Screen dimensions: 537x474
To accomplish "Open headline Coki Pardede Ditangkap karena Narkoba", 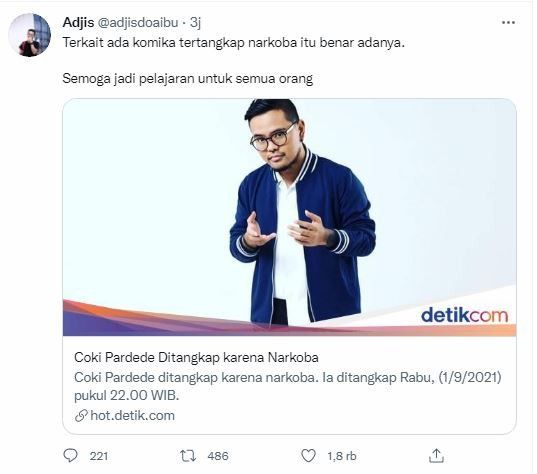I will [x=196, y=357].
